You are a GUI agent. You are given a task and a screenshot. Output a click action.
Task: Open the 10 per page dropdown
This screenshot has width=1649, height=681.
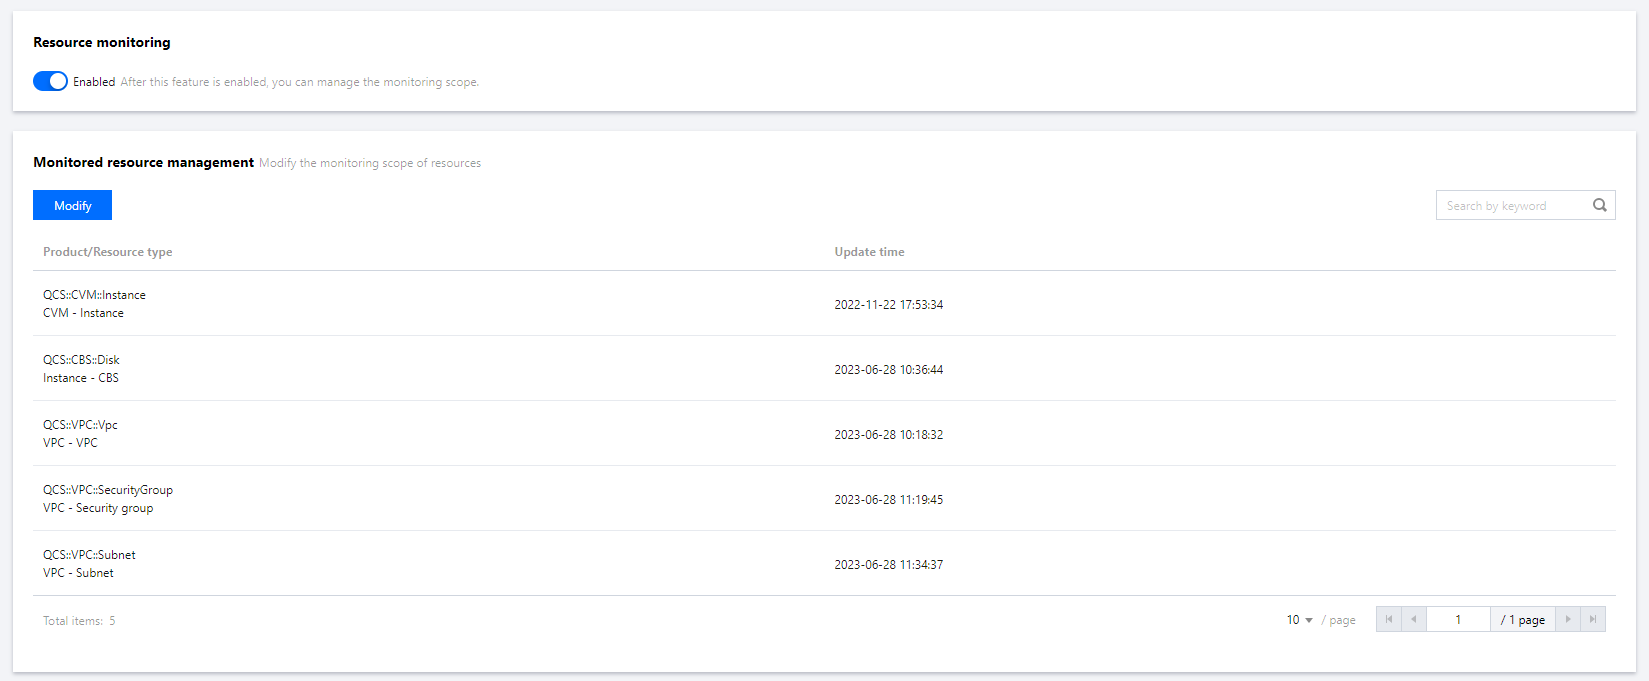pos(1299,620)
